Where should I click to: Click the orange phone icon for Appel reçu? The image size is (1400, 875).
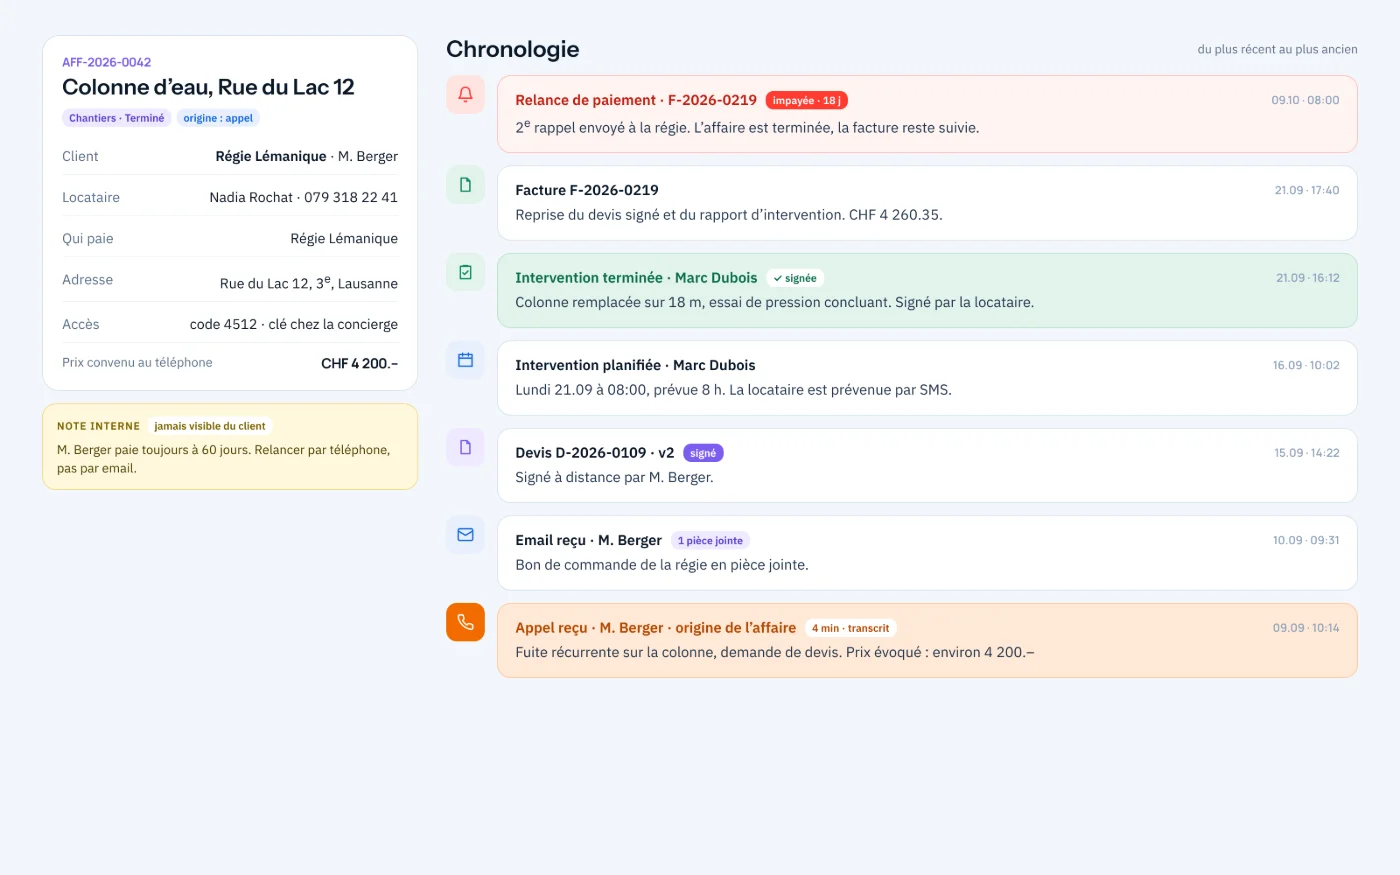point(465,622)
